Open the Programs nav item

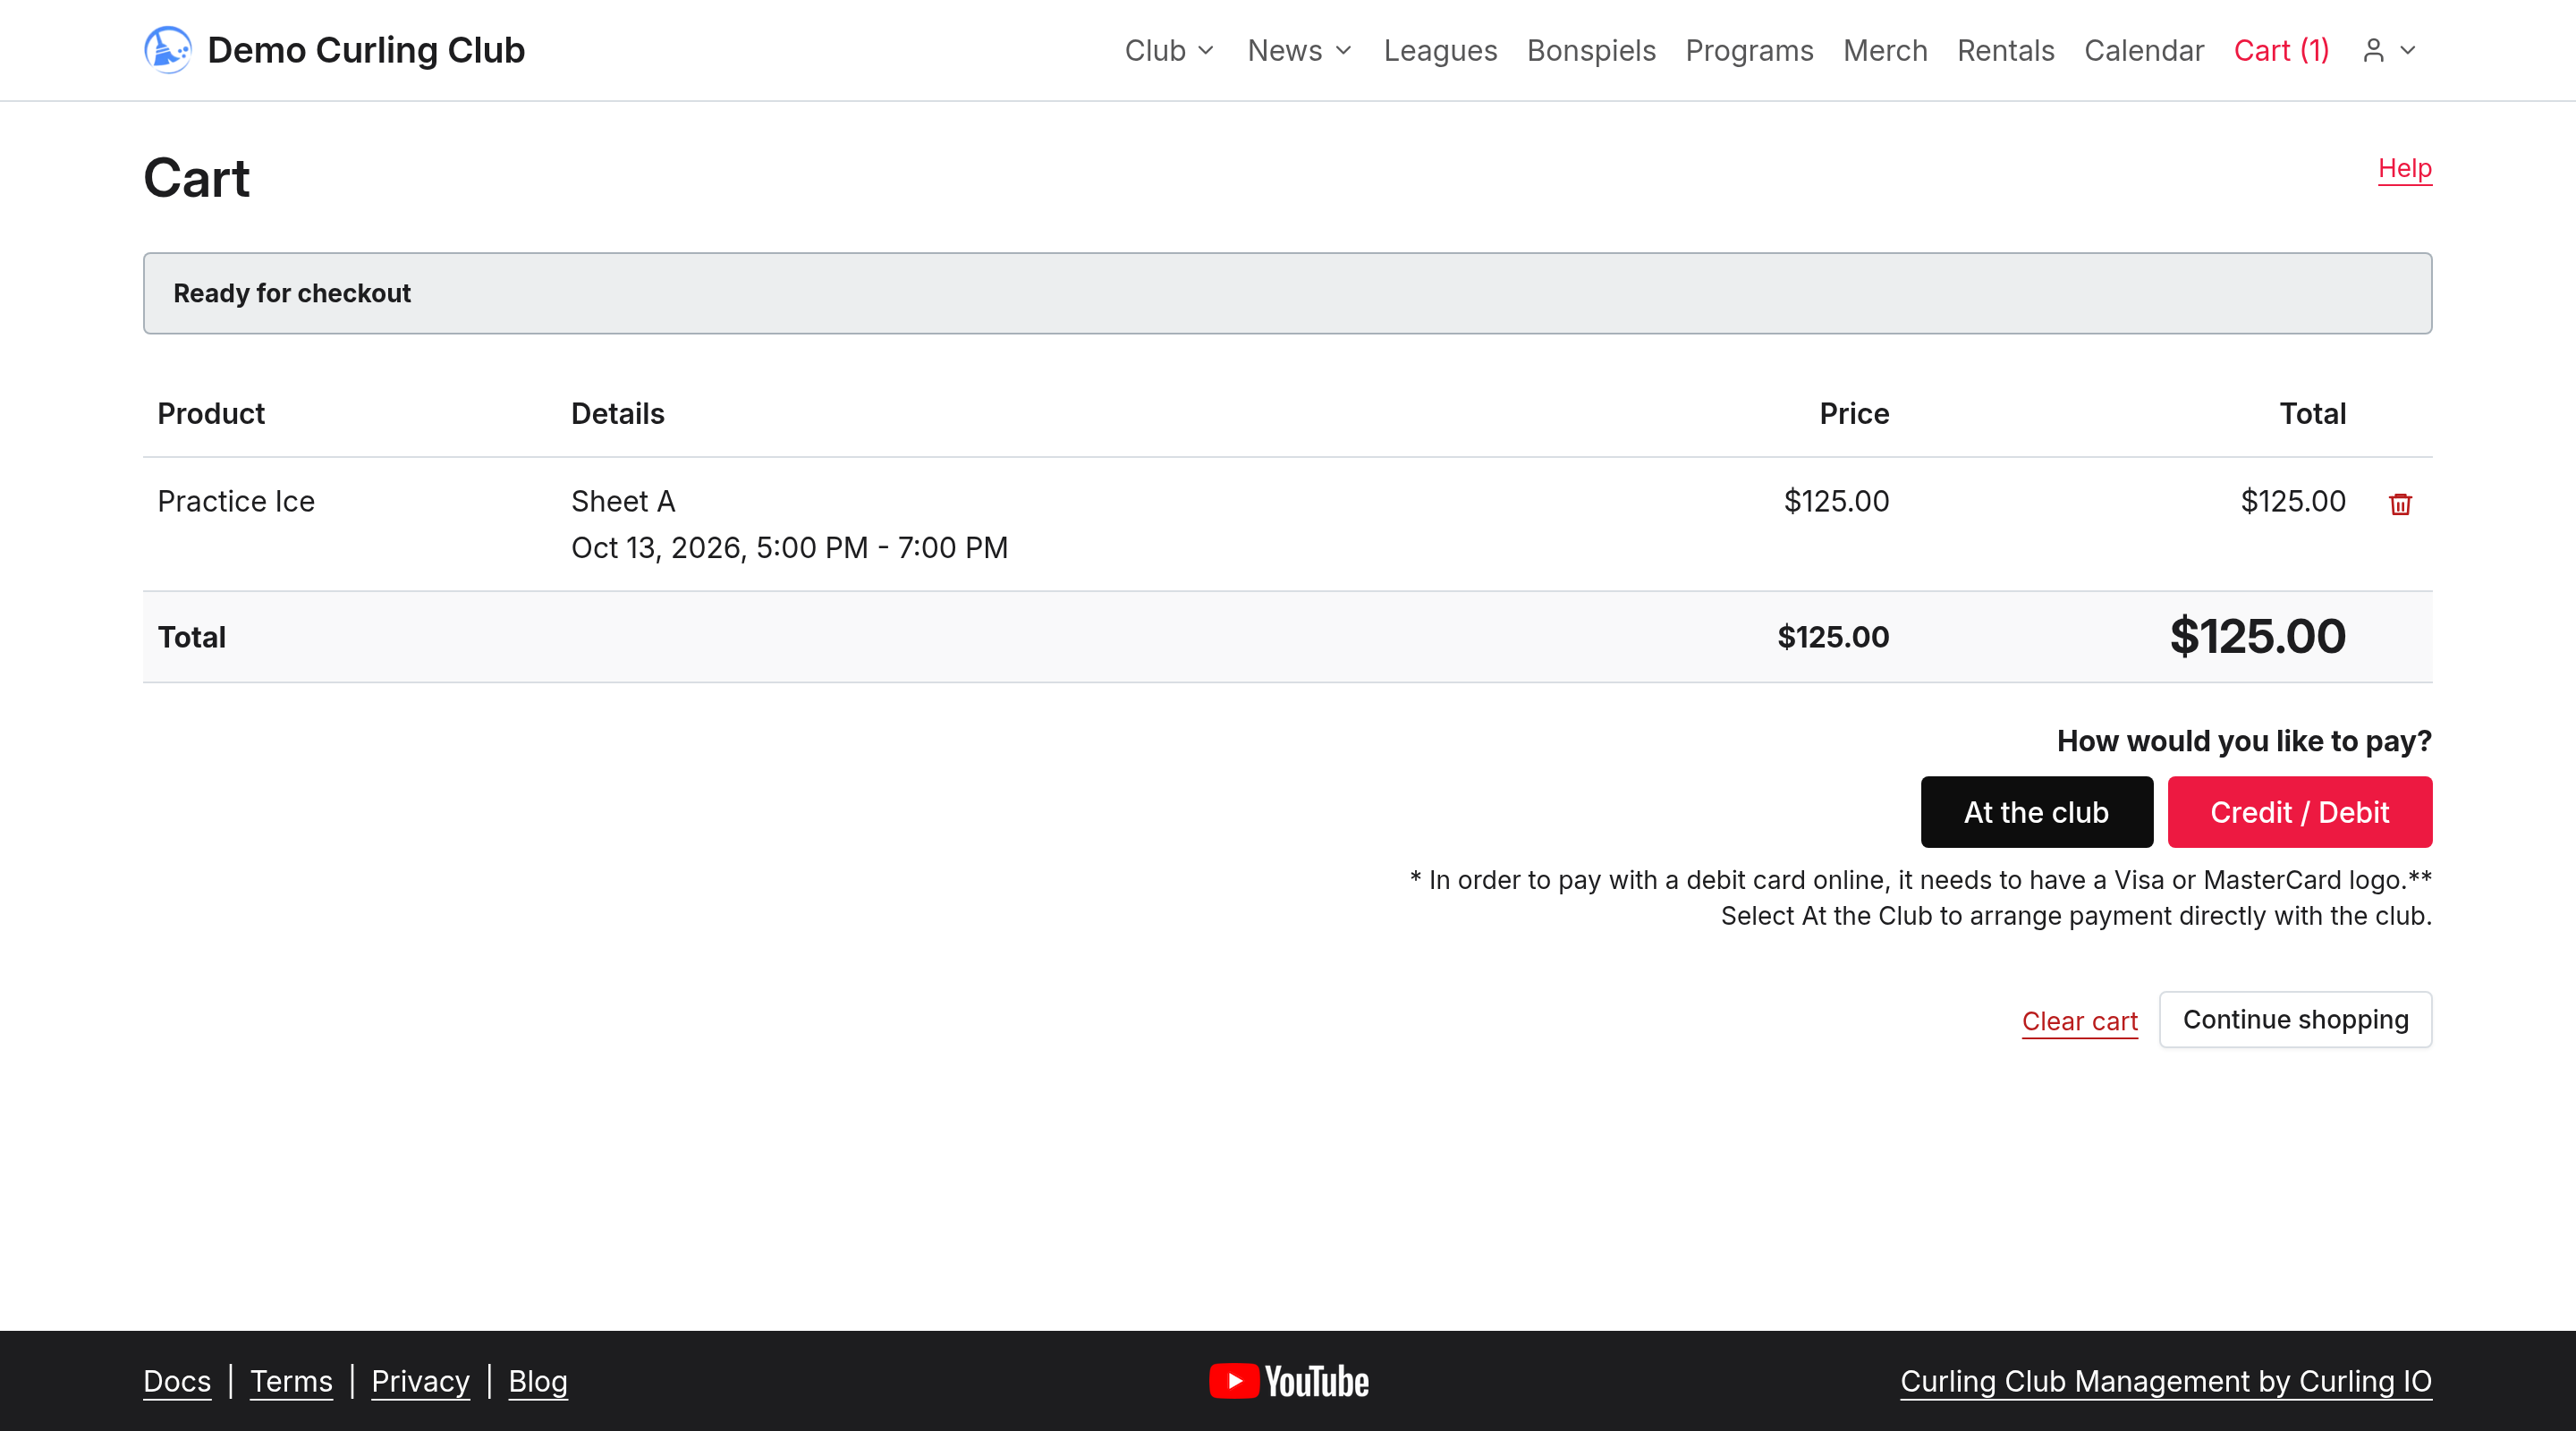tap(1749, 50)
